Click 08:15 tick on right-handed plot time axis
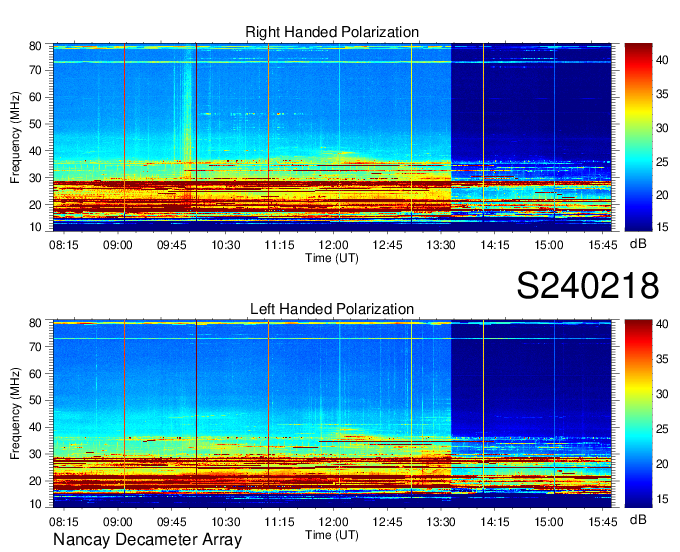This screenshot has height=552, width=680. point(64,245)
